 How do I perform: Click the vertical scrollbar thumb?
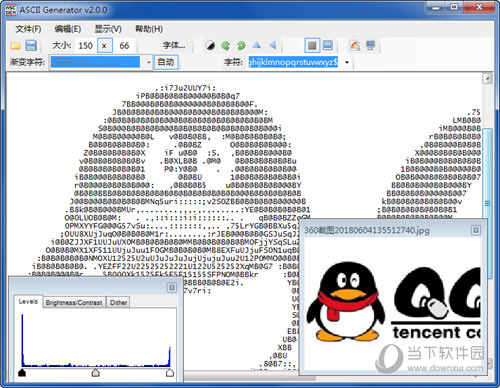tap(487, 203)
